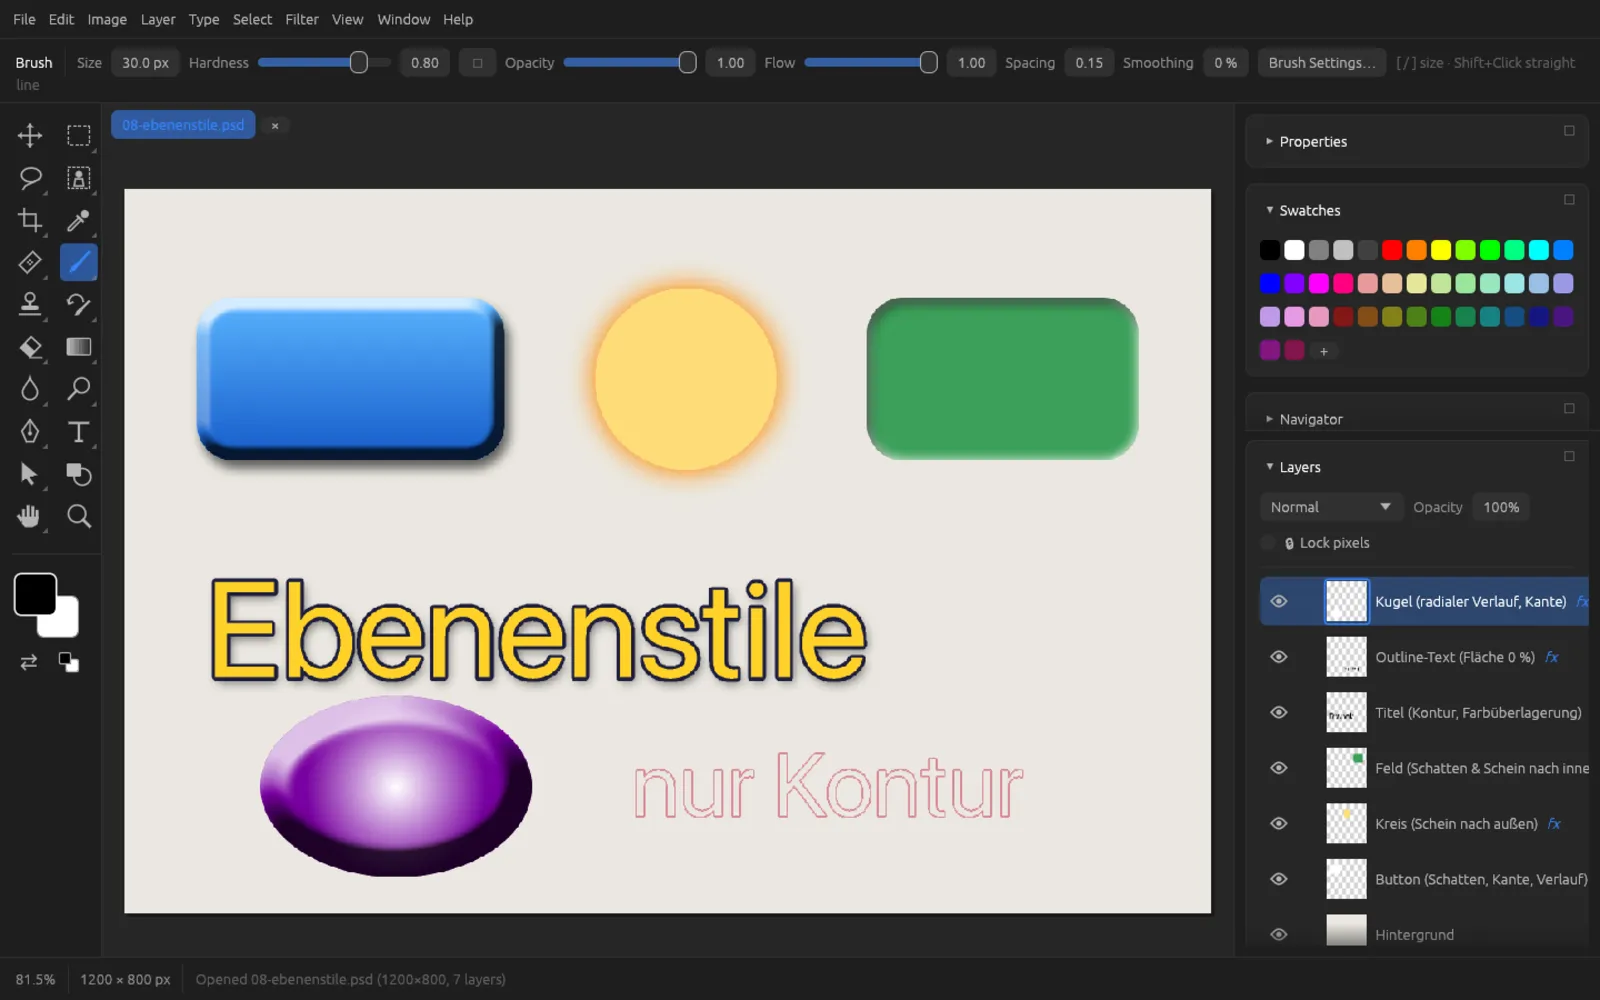Select the Pen tool

click(x=30, y=431)
